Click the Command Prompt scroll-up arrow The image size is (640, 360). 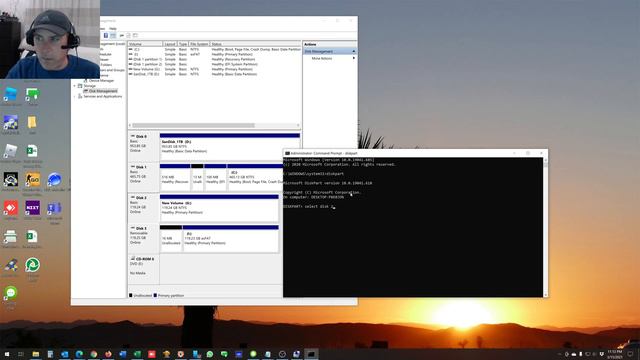point(546,160)
